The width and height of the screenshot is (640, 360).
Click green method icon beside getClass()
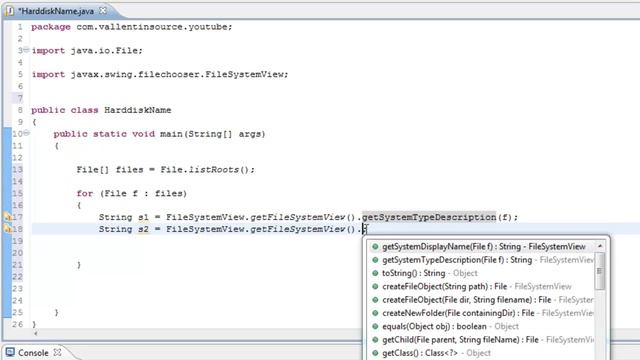[375, 353]
